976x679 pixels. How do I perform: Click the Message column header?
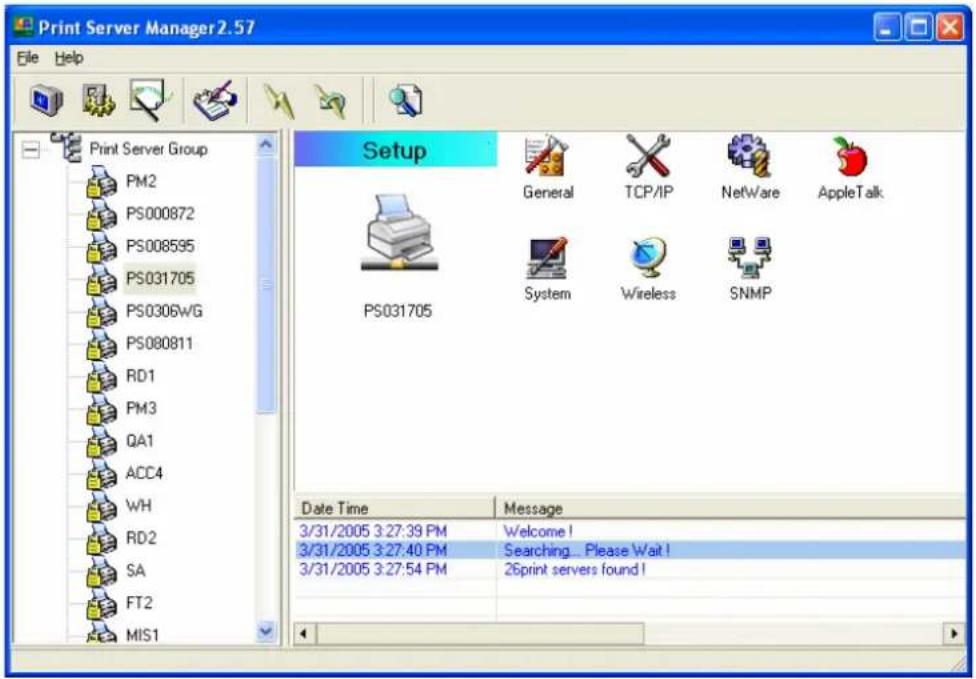pos(731,508)
